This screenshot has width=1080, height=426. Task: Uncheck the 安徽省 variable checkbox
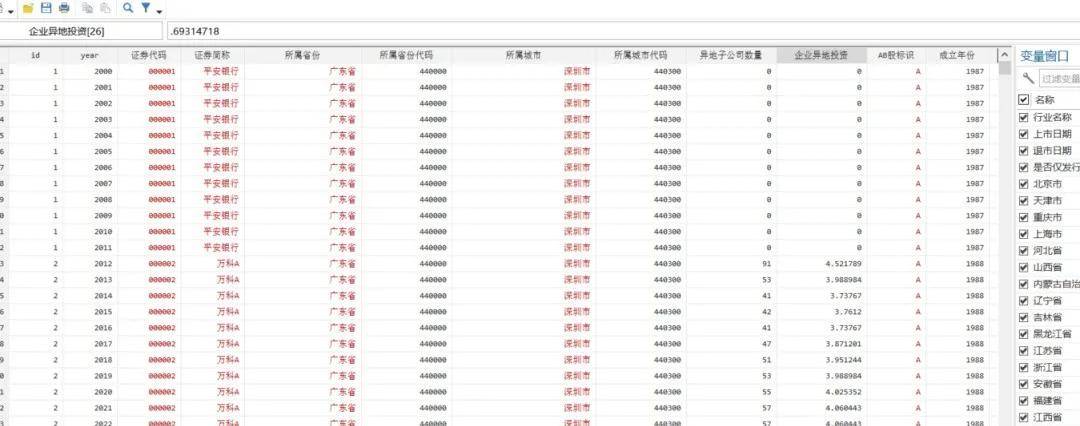1024,384
